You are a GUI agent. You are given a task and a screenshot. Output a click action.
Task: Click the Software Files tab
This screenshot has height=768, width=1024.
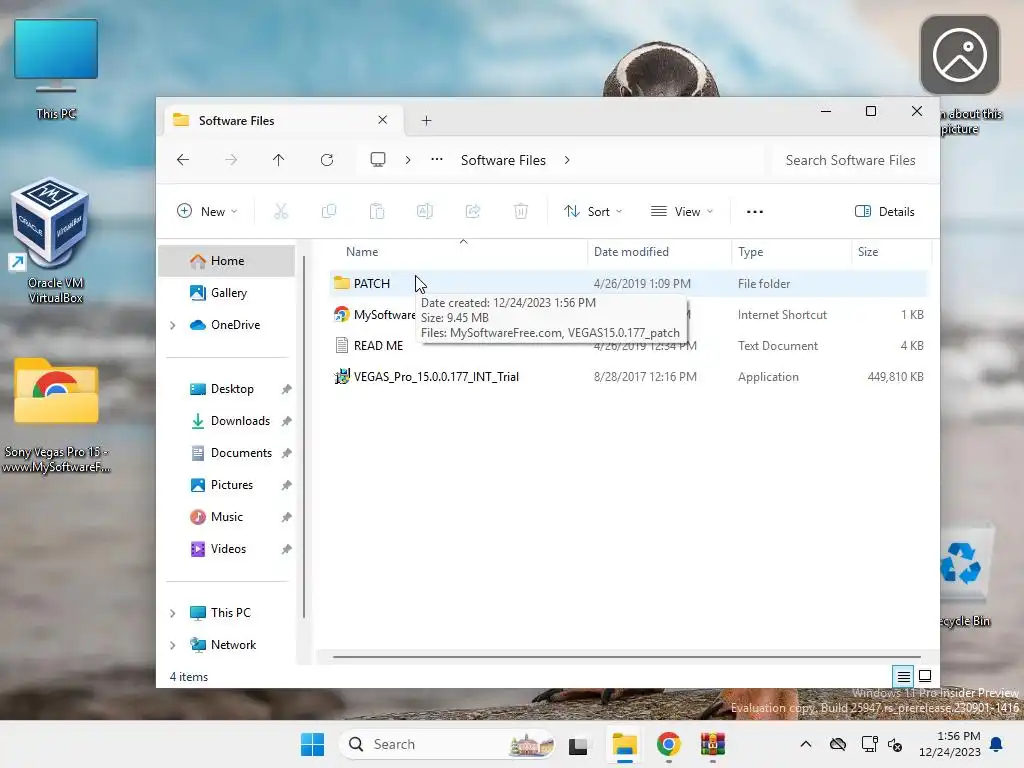281,120
